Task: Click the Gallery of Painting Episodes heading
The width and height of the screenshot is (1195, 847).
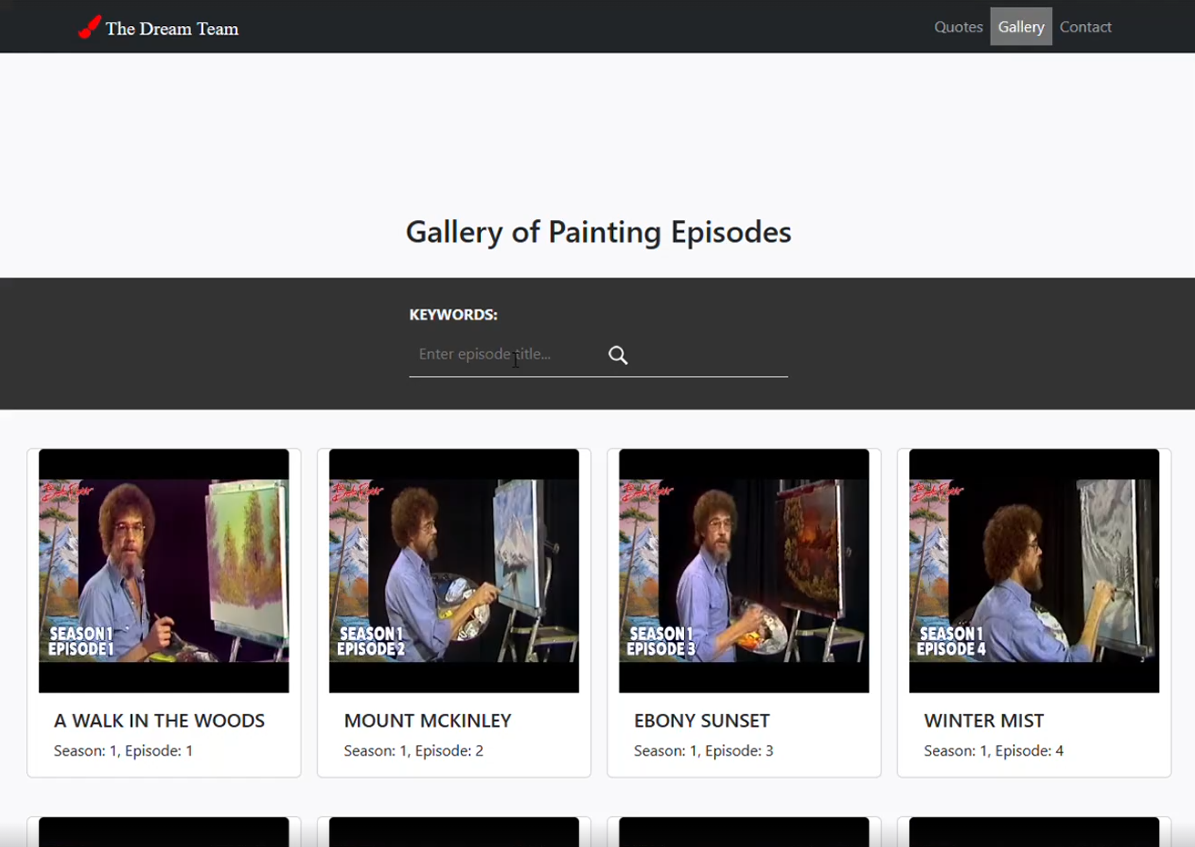Action: (x=598, y=232)
